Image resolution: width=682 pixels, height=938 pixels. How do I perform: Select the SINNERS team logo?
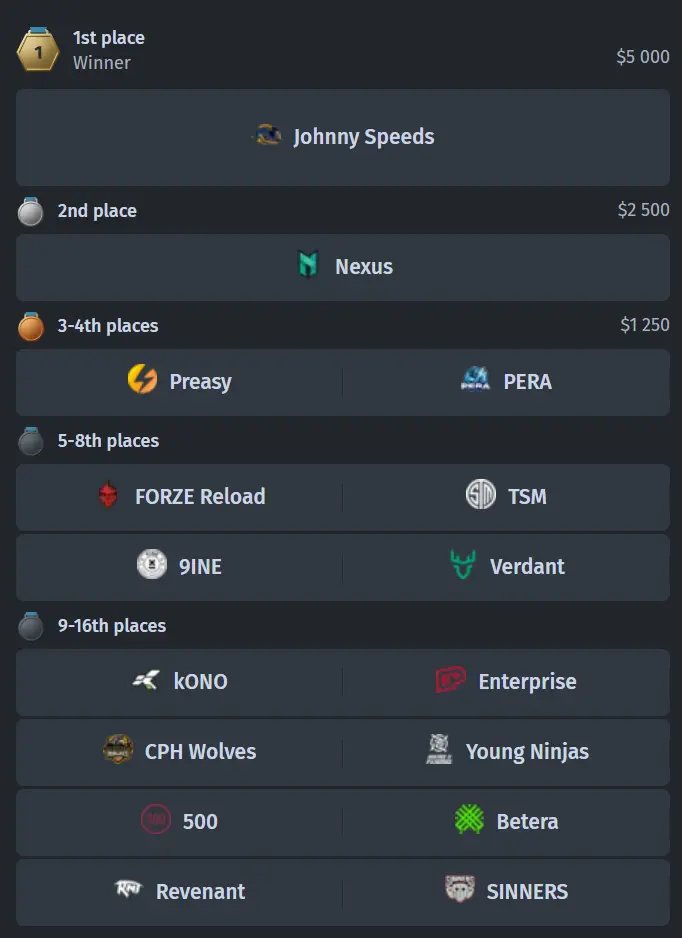coord(459,889)
